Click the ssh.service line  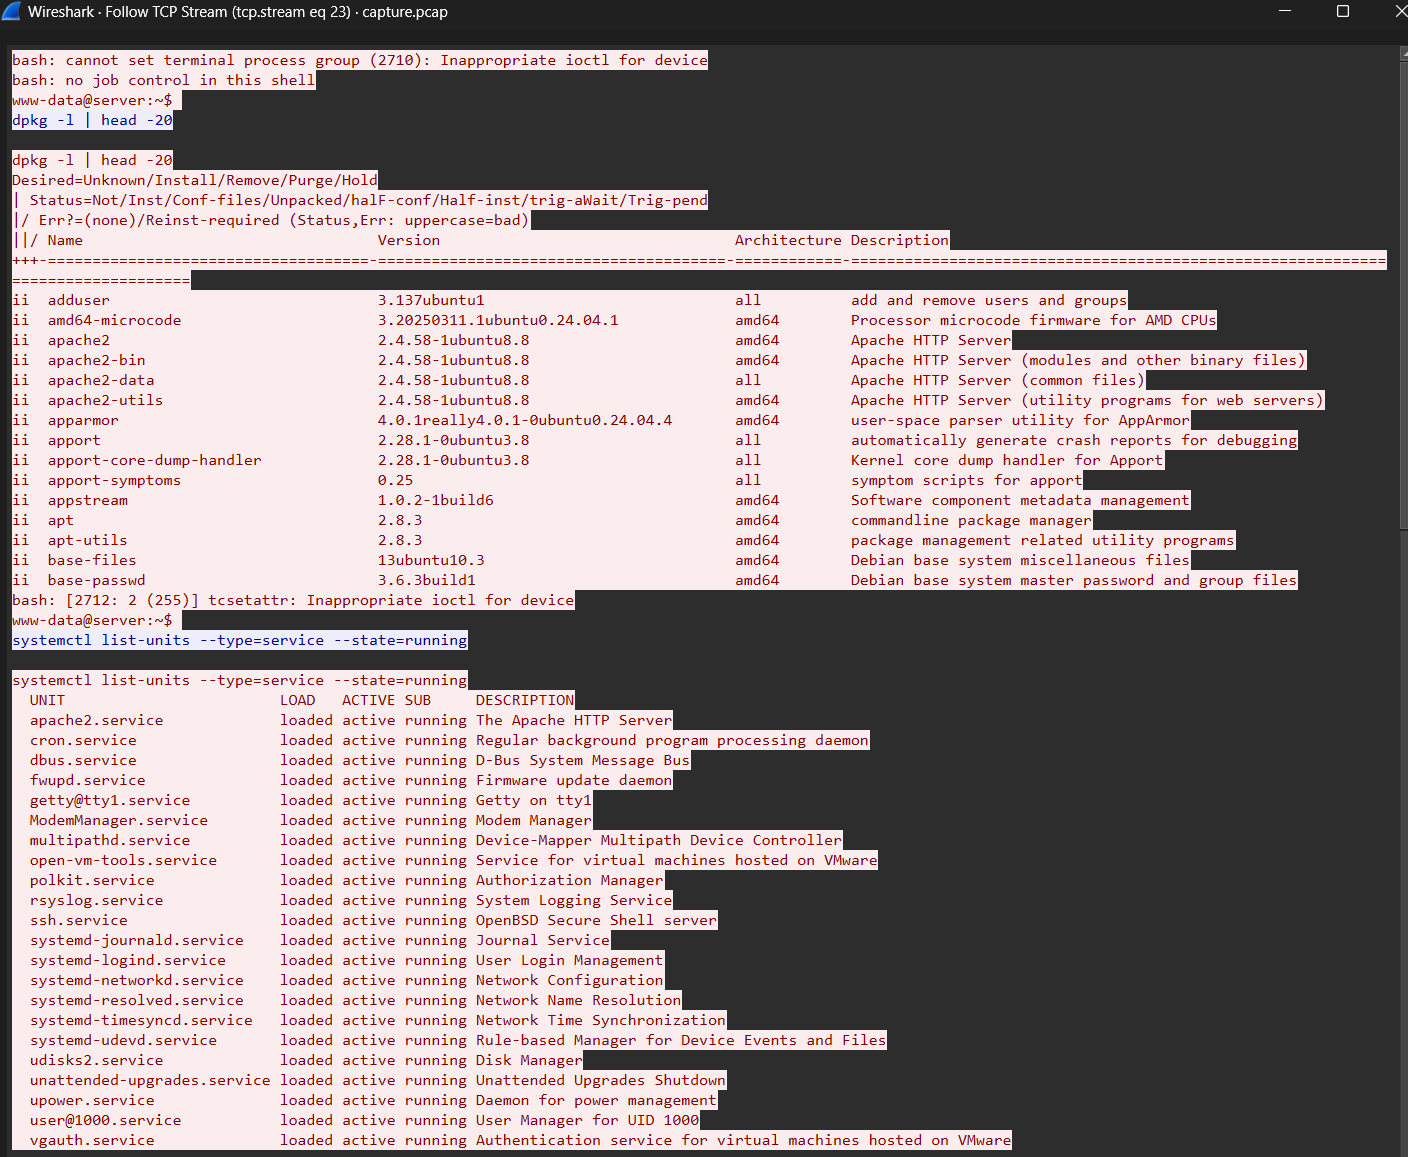[x=78, y=919]
